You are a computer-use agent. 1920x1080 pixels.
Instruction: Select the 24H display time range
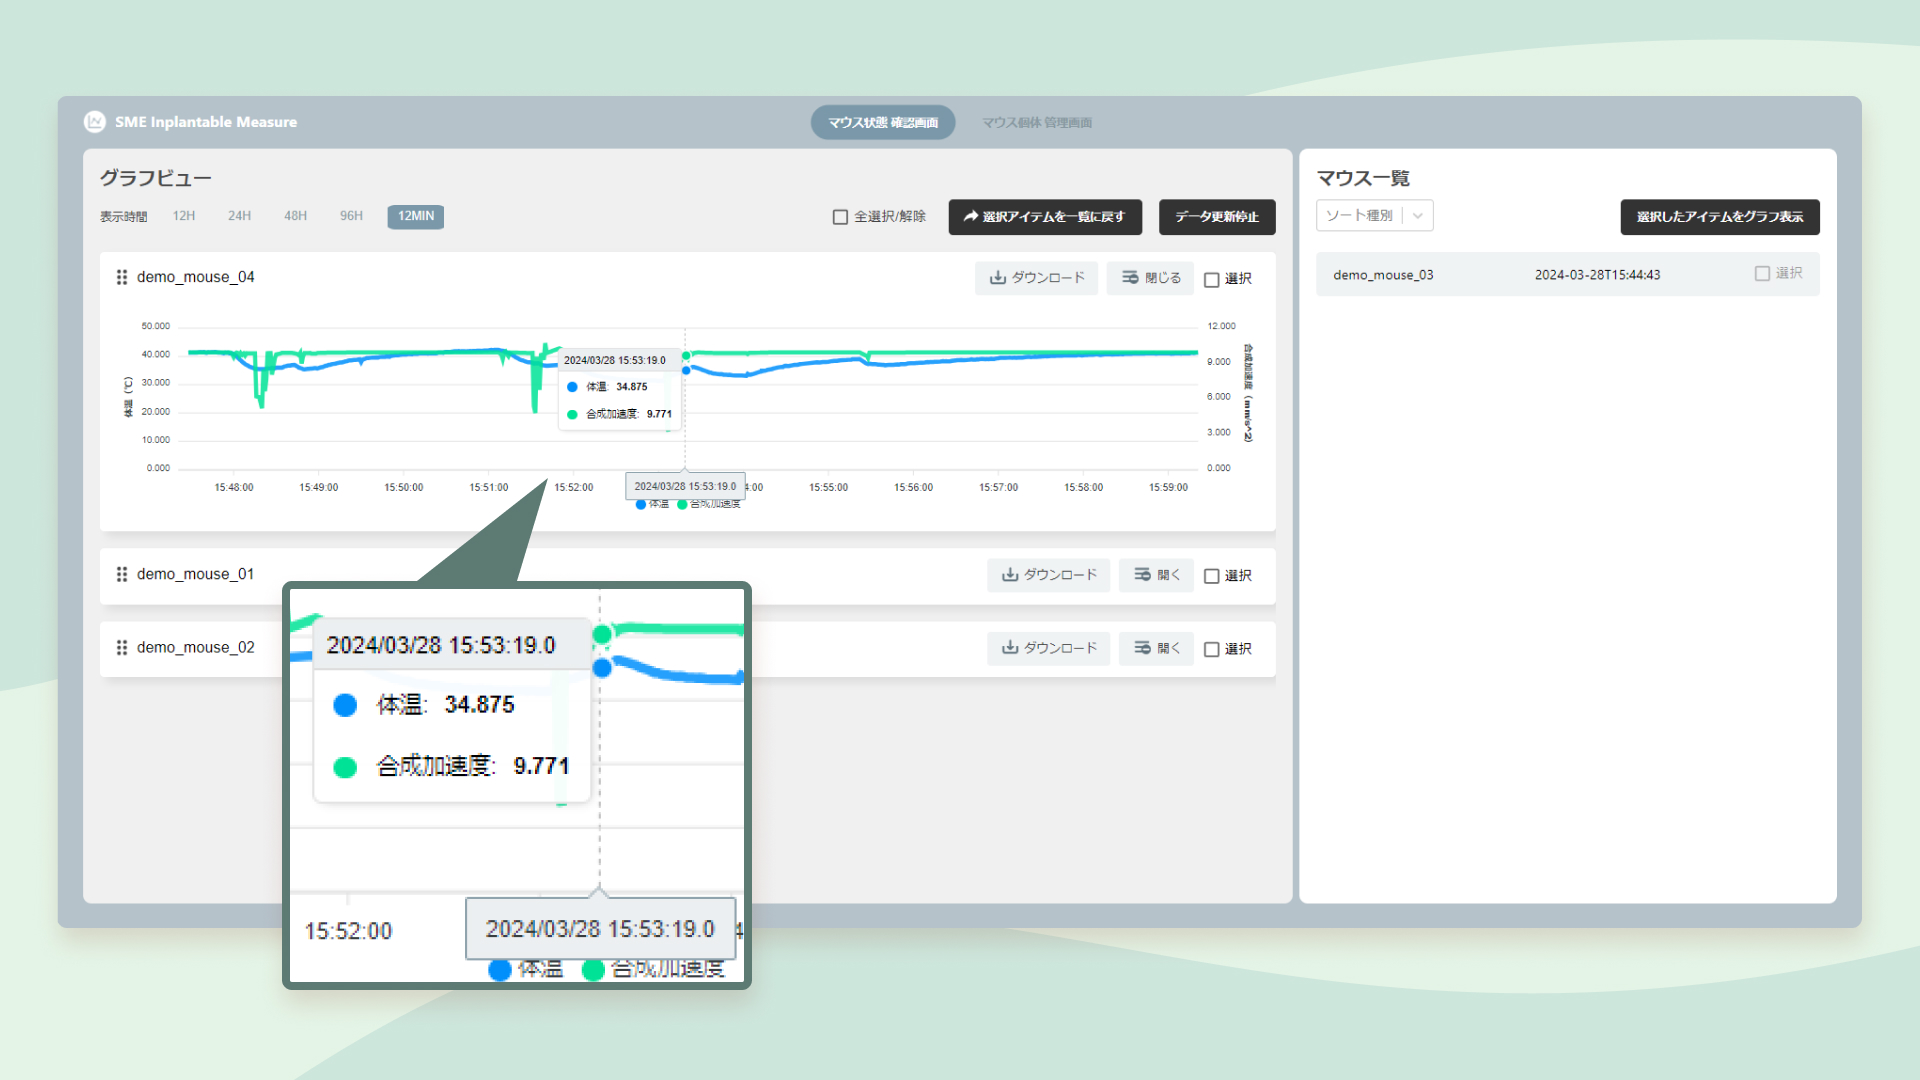(239, 216)
